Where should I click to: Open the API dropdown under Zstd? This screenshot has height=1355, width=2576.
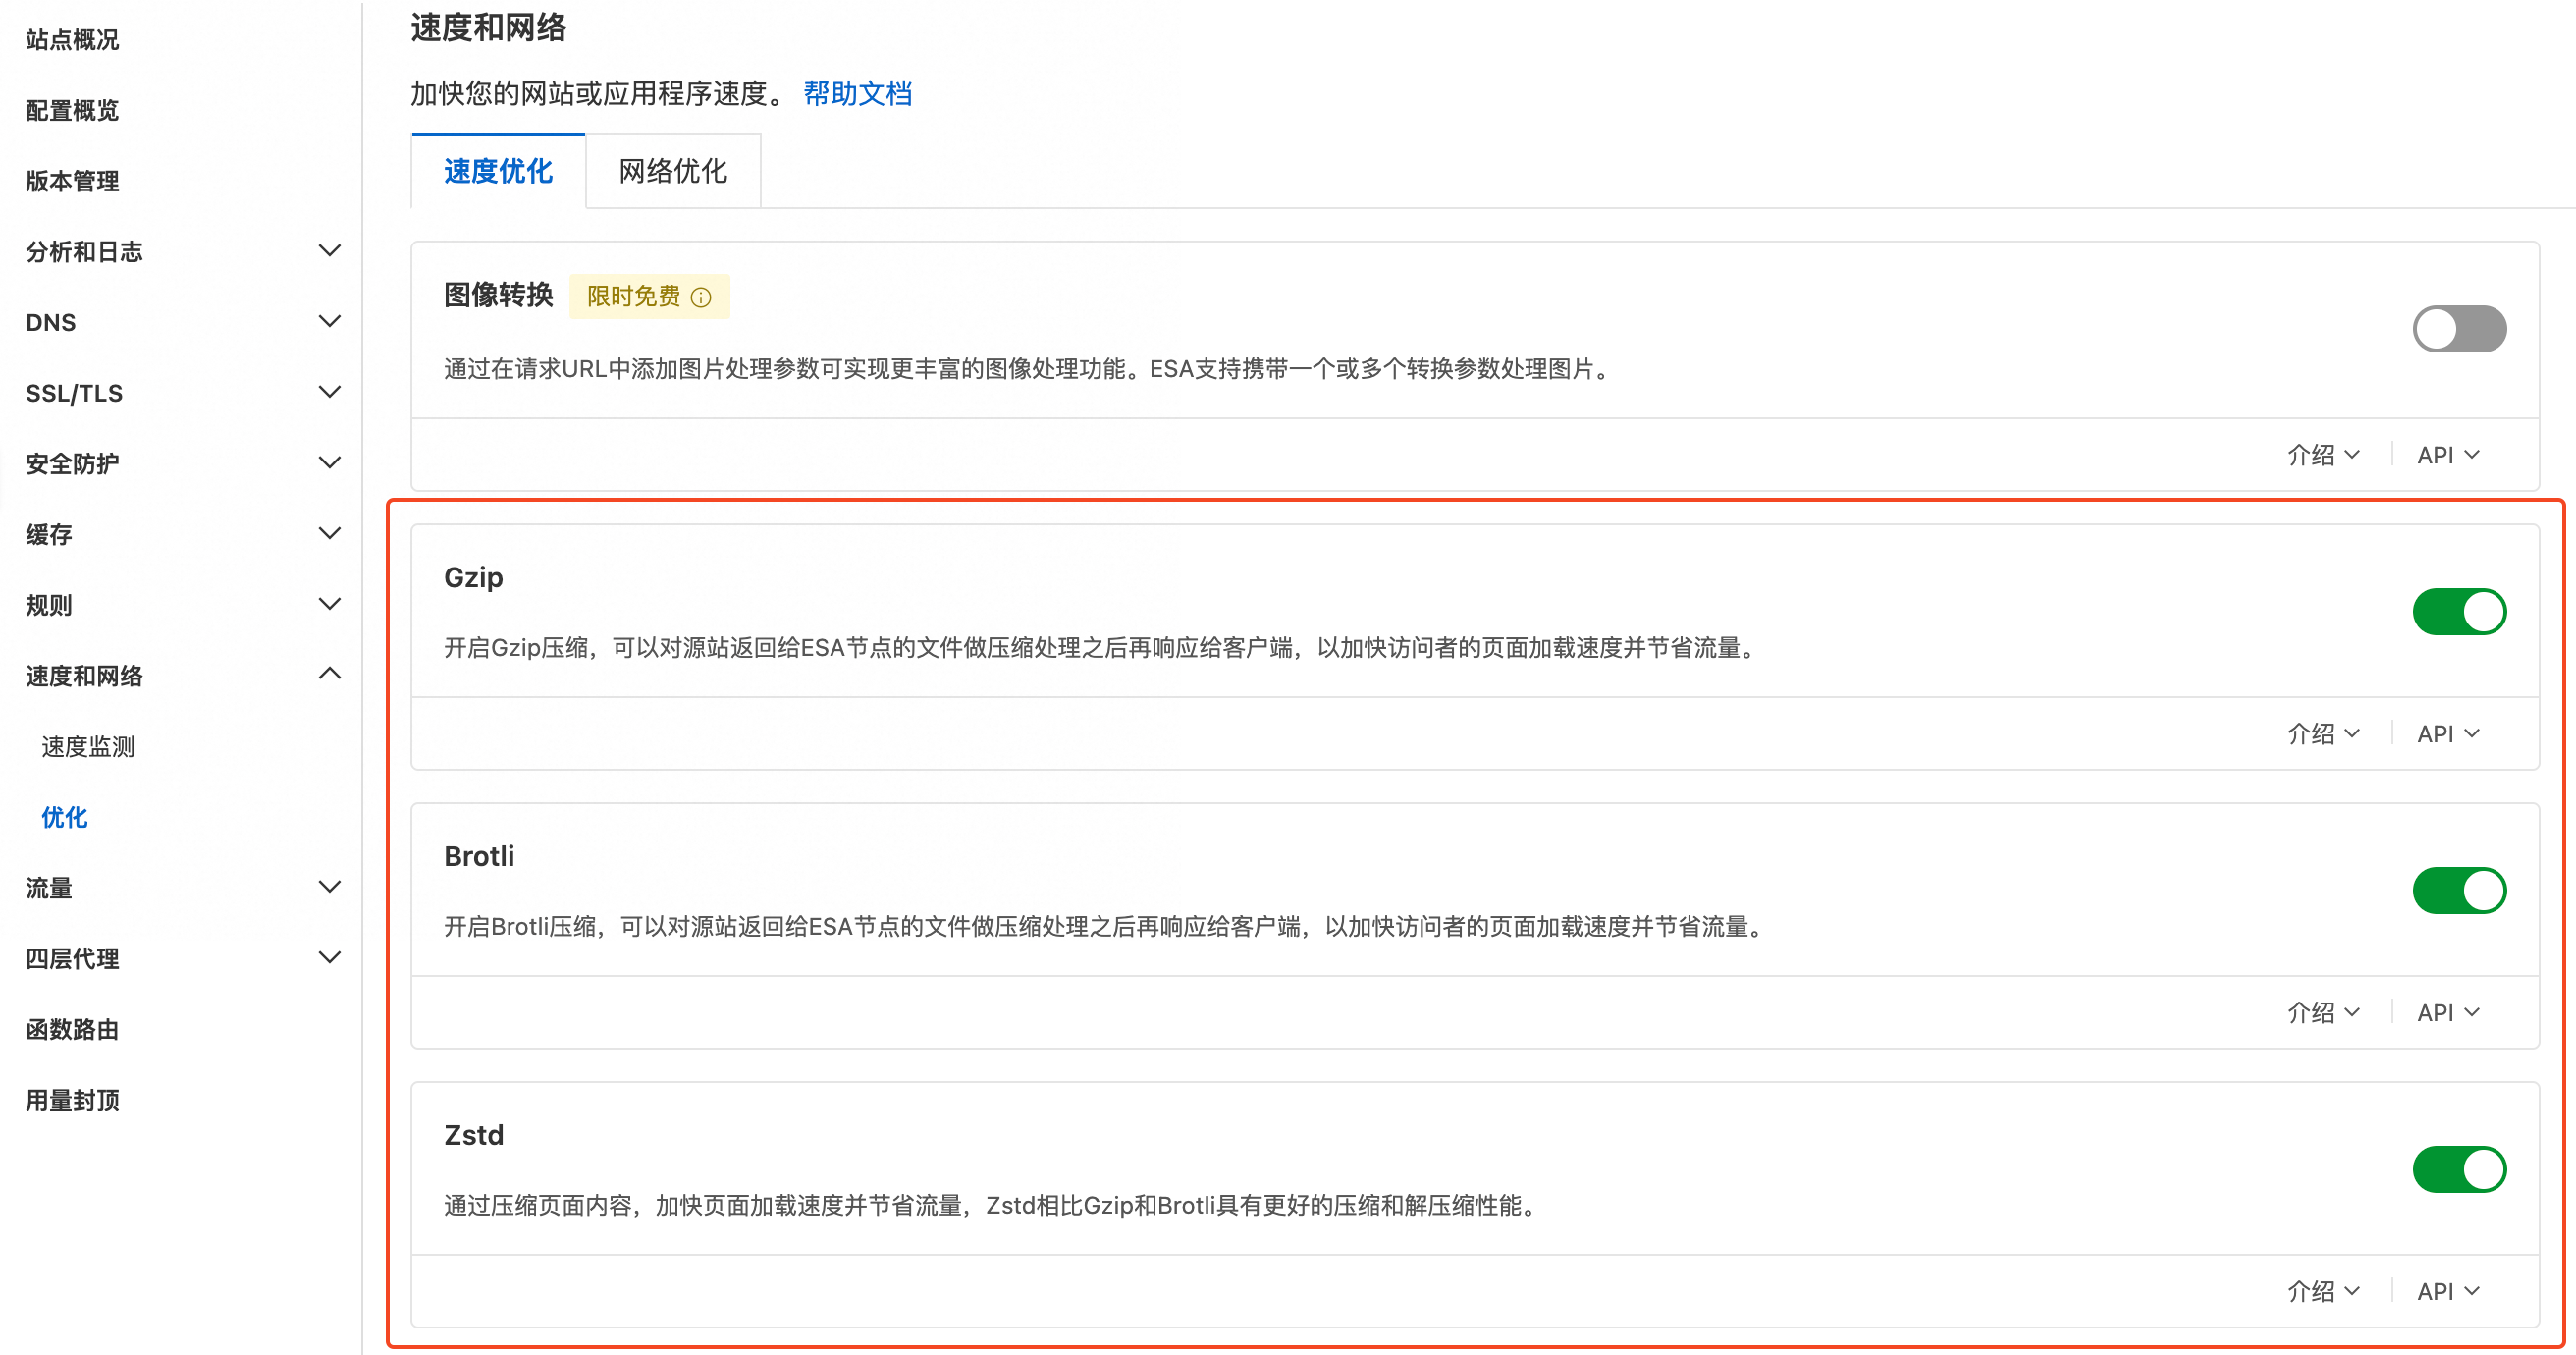tap(2447, 1292)
